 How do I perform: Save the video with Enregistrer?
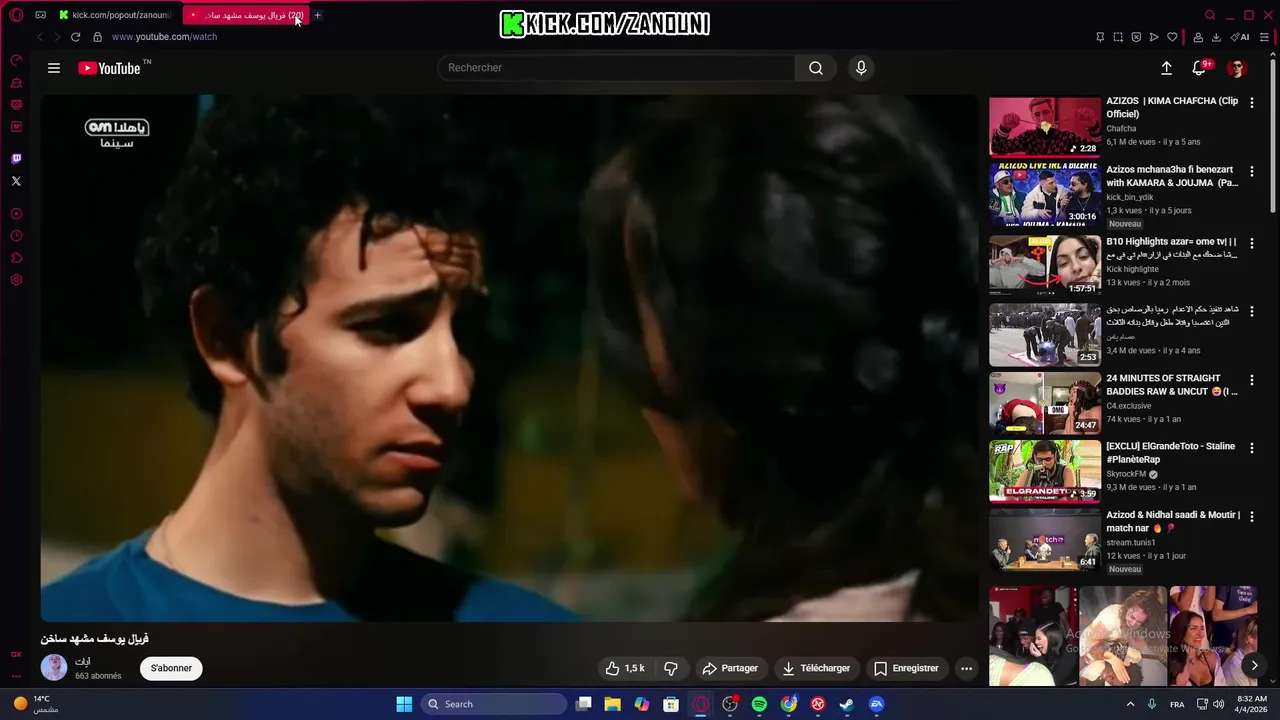tap(906, 668)
